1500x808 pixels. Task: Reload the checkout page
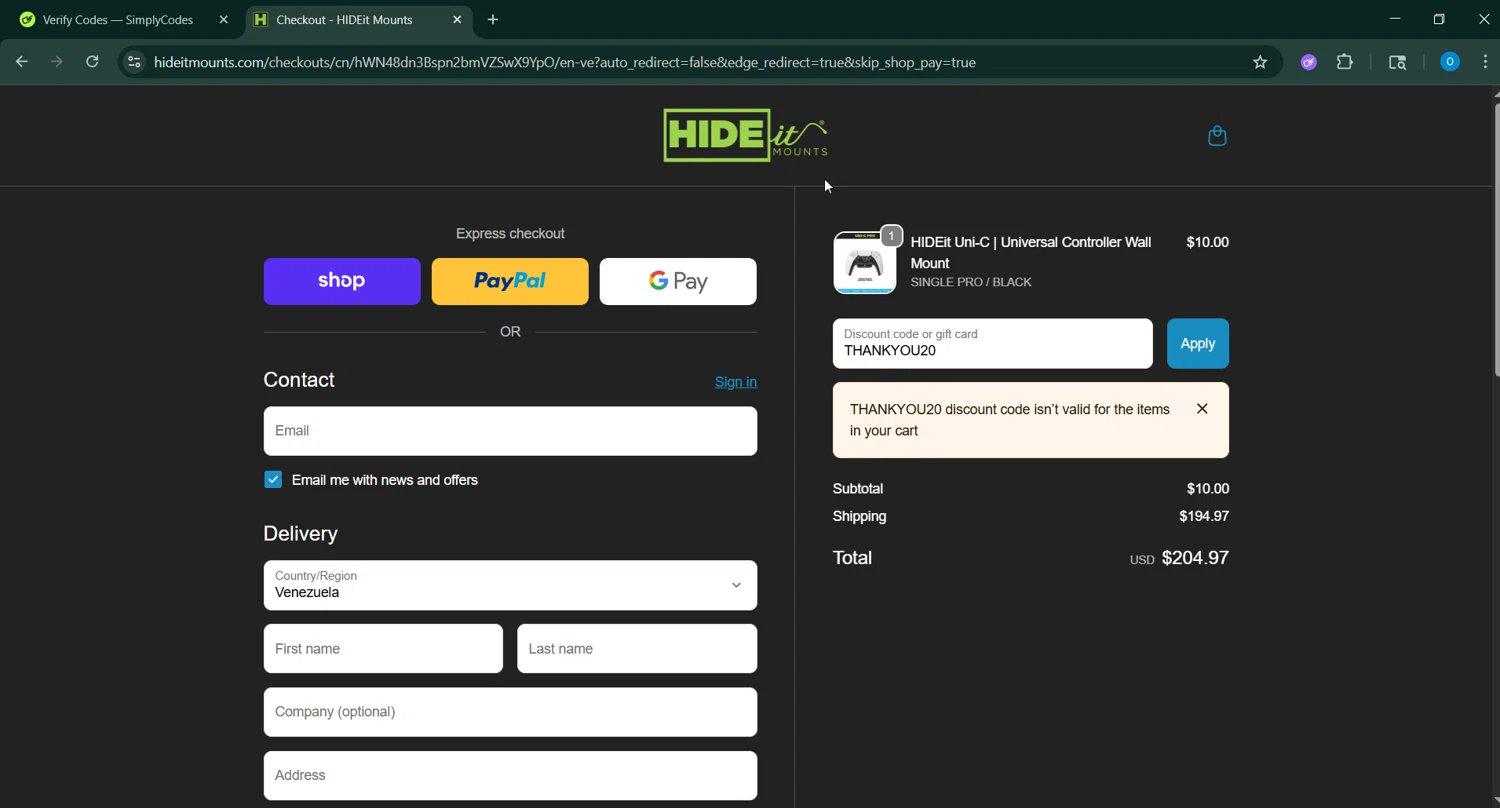coord(92,62)
